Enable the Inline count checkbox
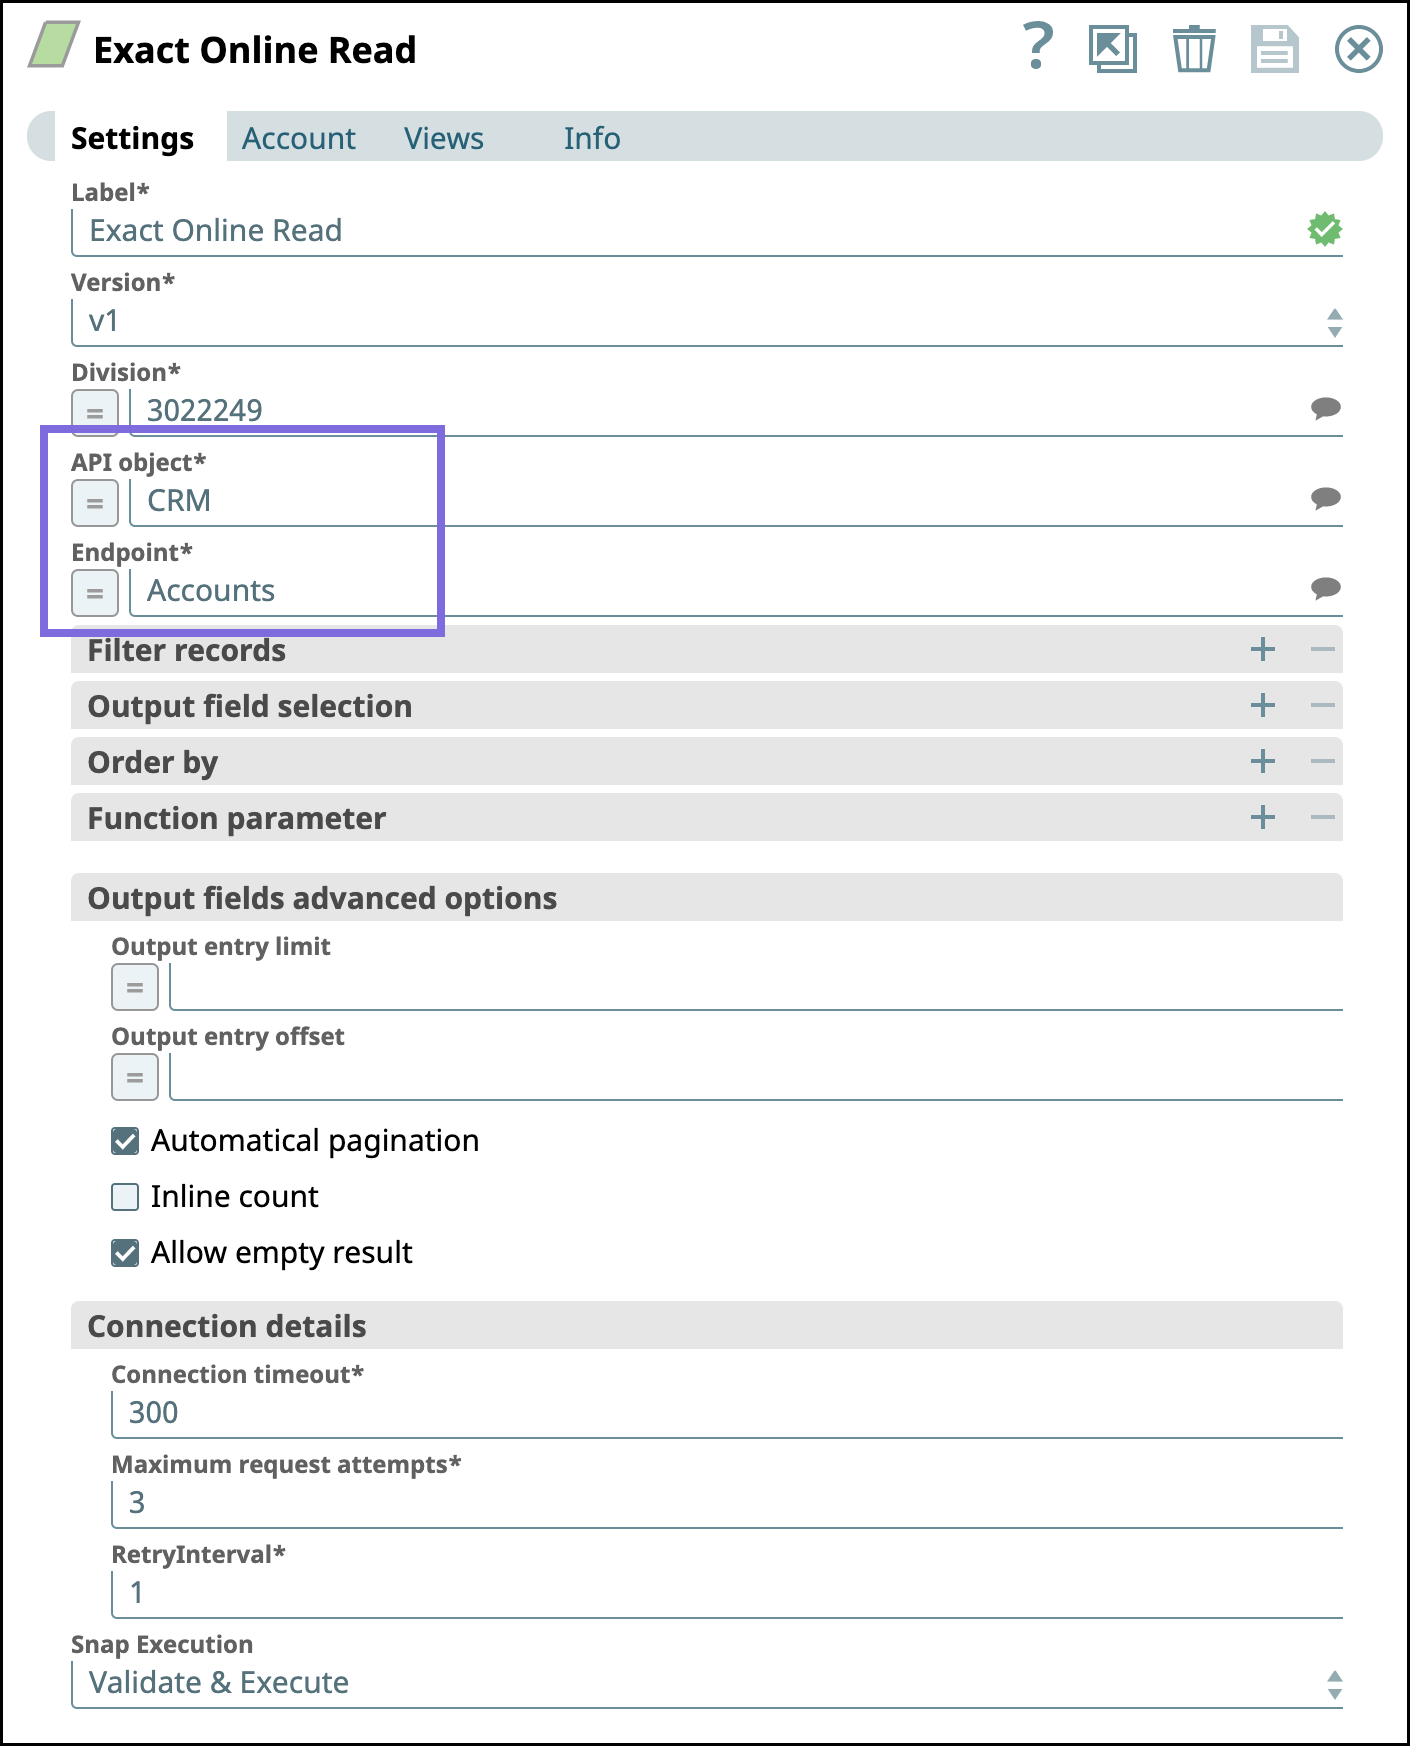The image size is (1410, 1746). pyautogui.click(x=125, y=1197)
